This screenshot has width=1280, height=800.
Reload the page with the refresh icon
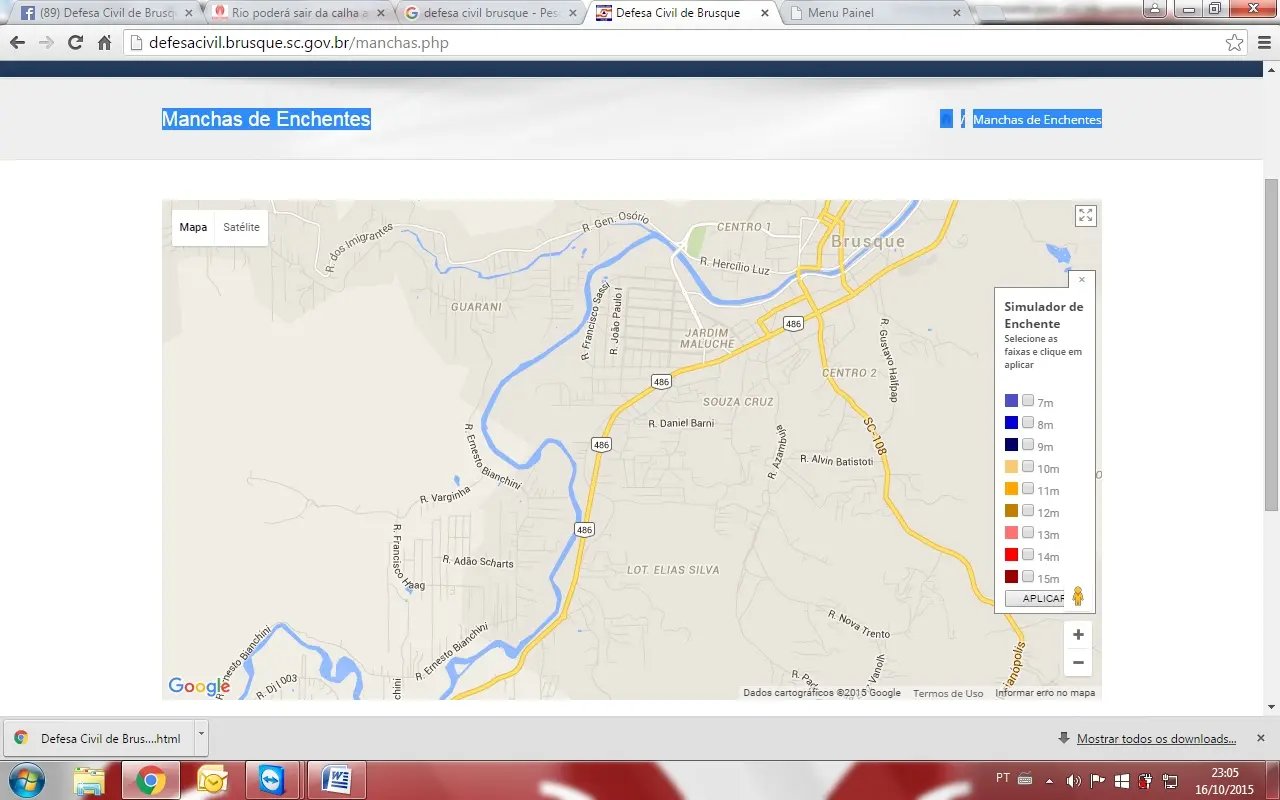75,43
